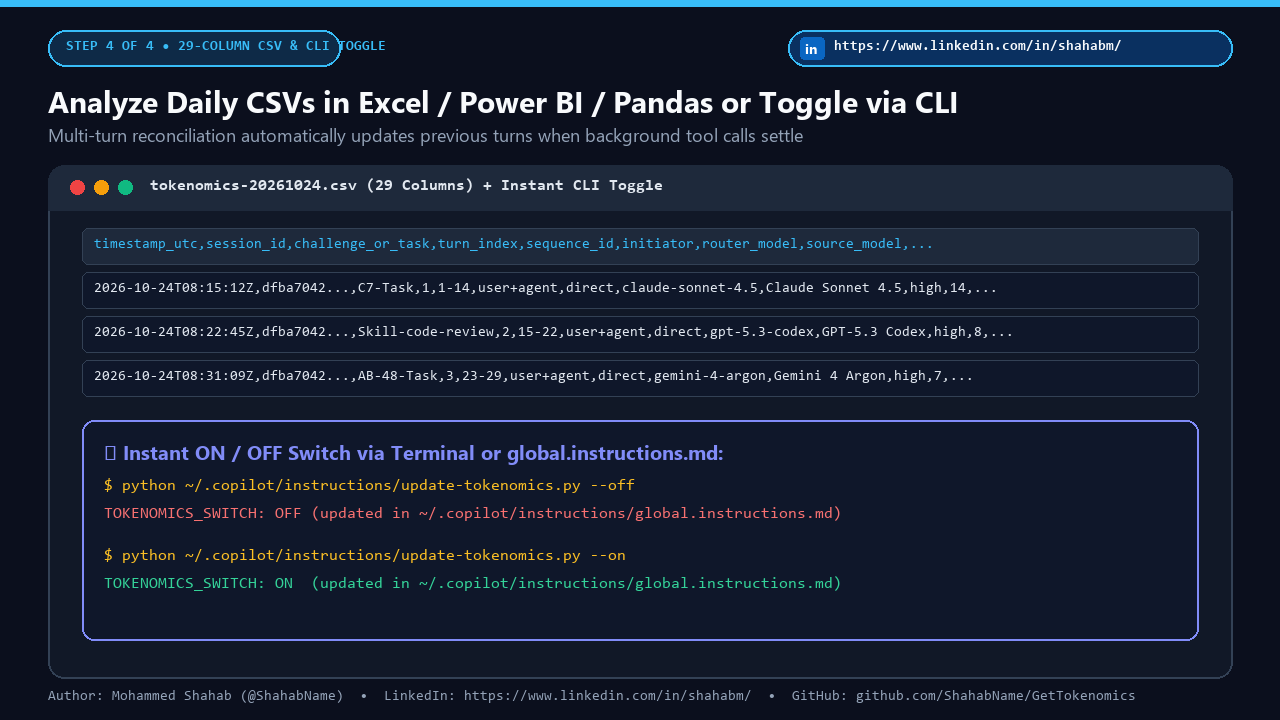Image resolution: width=1280 pixels, height=720 pixels.
Task: Click the red dot in the CSV window header
Action: (77, 187)
